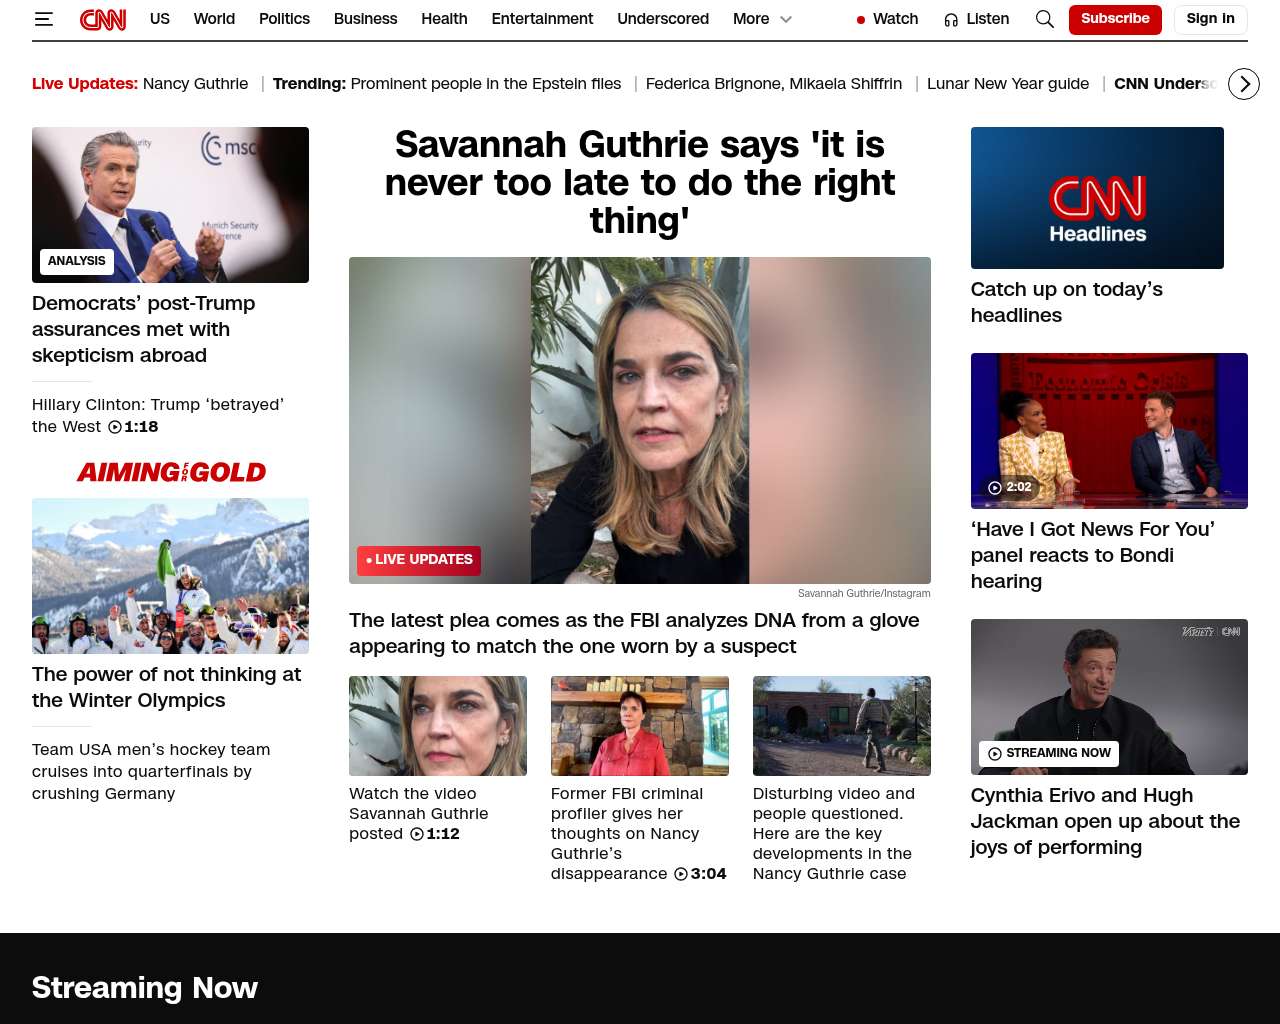Open the search magnifier icon
Image resolution: width=1280 pixels, height=1024 pixels.
[1044, 19]
